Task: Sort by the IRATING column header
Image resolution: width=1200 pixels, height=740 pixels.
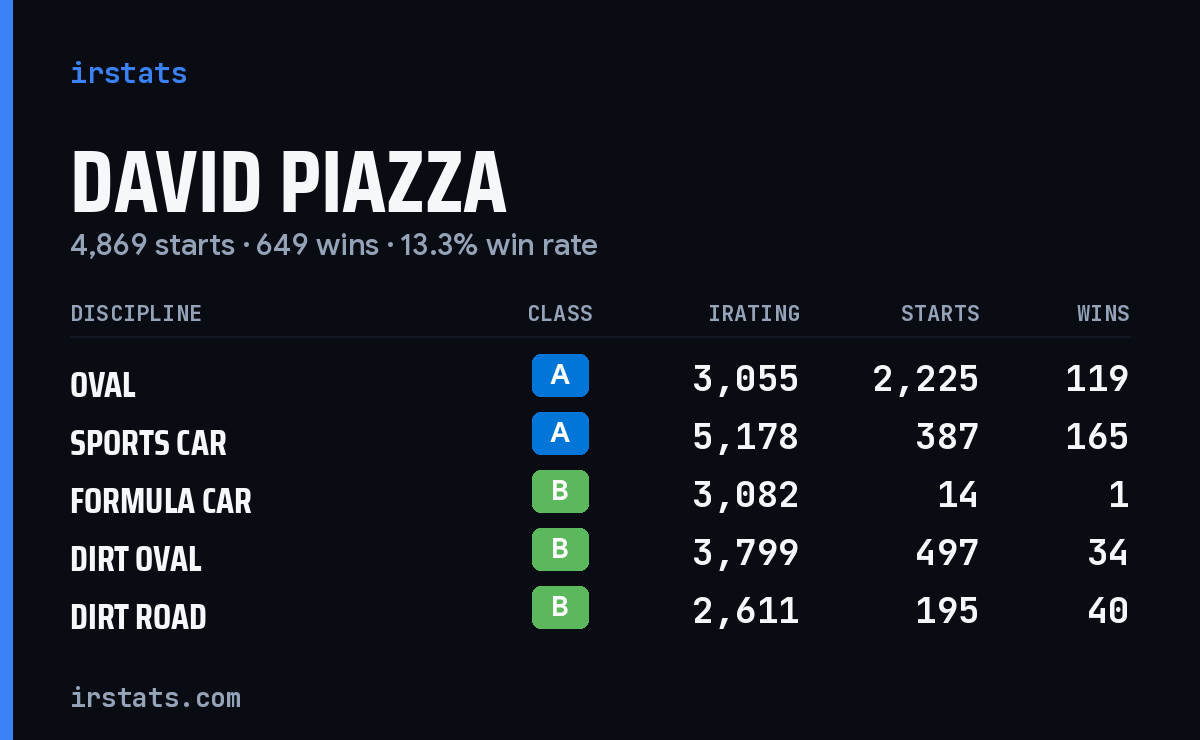Action: click(x=754, y=314)
